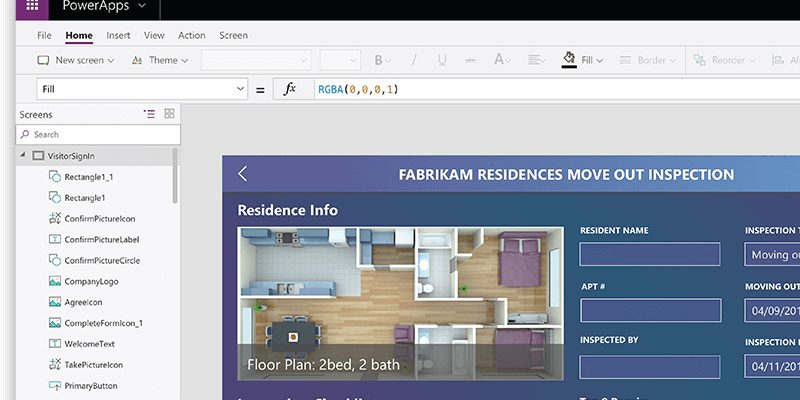
Task: Open the Insert tab
Action: [118, 35]
